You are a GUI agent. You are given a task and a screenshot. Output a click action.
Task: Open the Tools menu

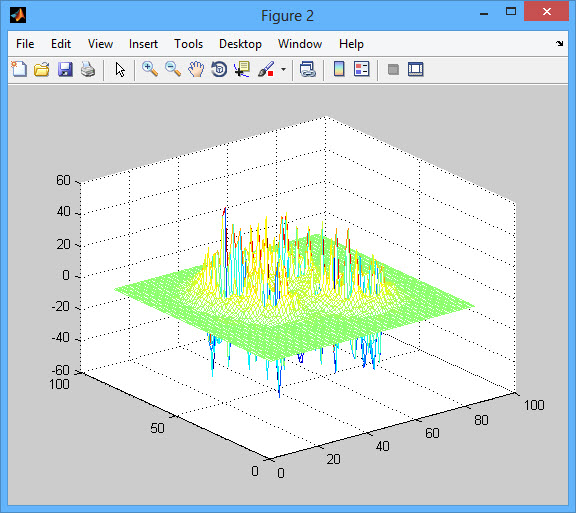click(188, 44)
